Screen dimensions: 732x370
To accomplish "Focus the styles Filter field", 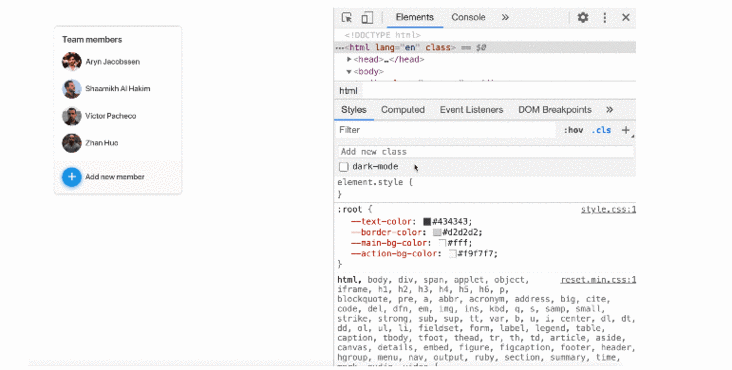I will (x=446, y=130).
